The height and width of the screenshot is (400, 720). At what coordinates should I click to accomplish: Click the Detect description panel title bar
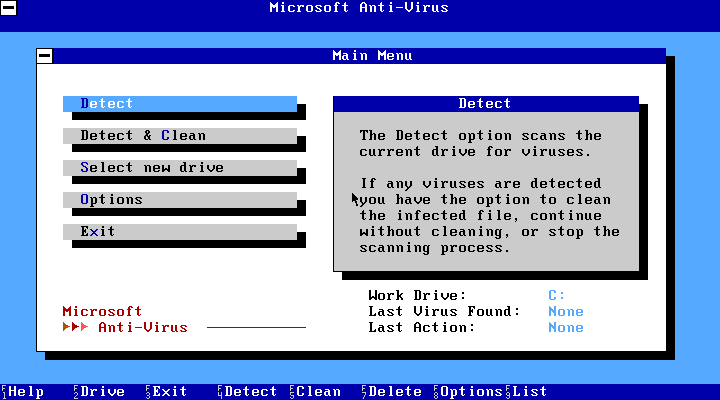click(485, 104)
